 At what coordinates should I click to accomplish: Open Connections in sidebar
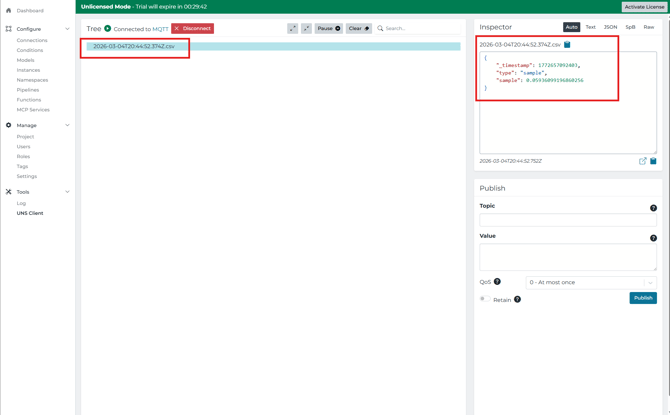(32, 40)
